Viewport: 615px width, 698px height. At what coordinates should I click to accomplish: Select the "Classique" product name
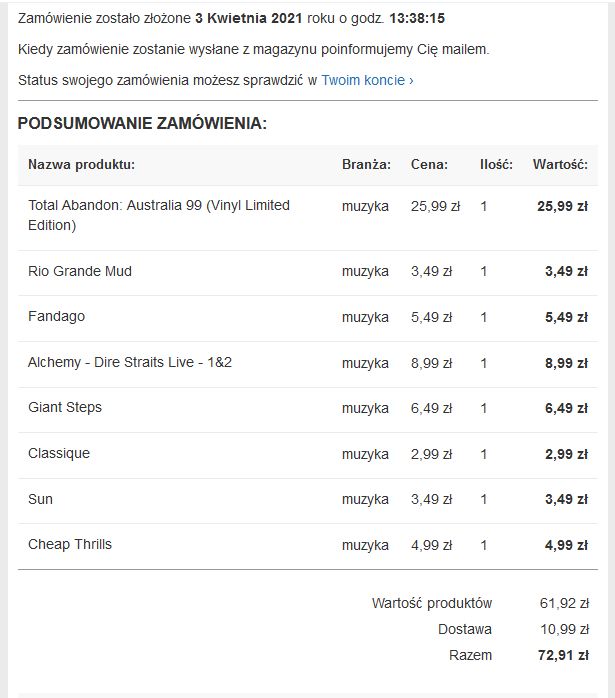pyautogui.click(x=59, y=453)
